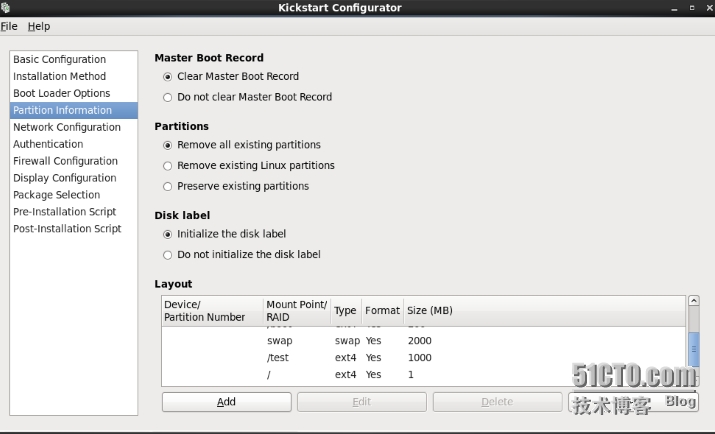Minimize the Kickstart Configurator window
This screenshot has height=434, width=715.
(674, 8)
